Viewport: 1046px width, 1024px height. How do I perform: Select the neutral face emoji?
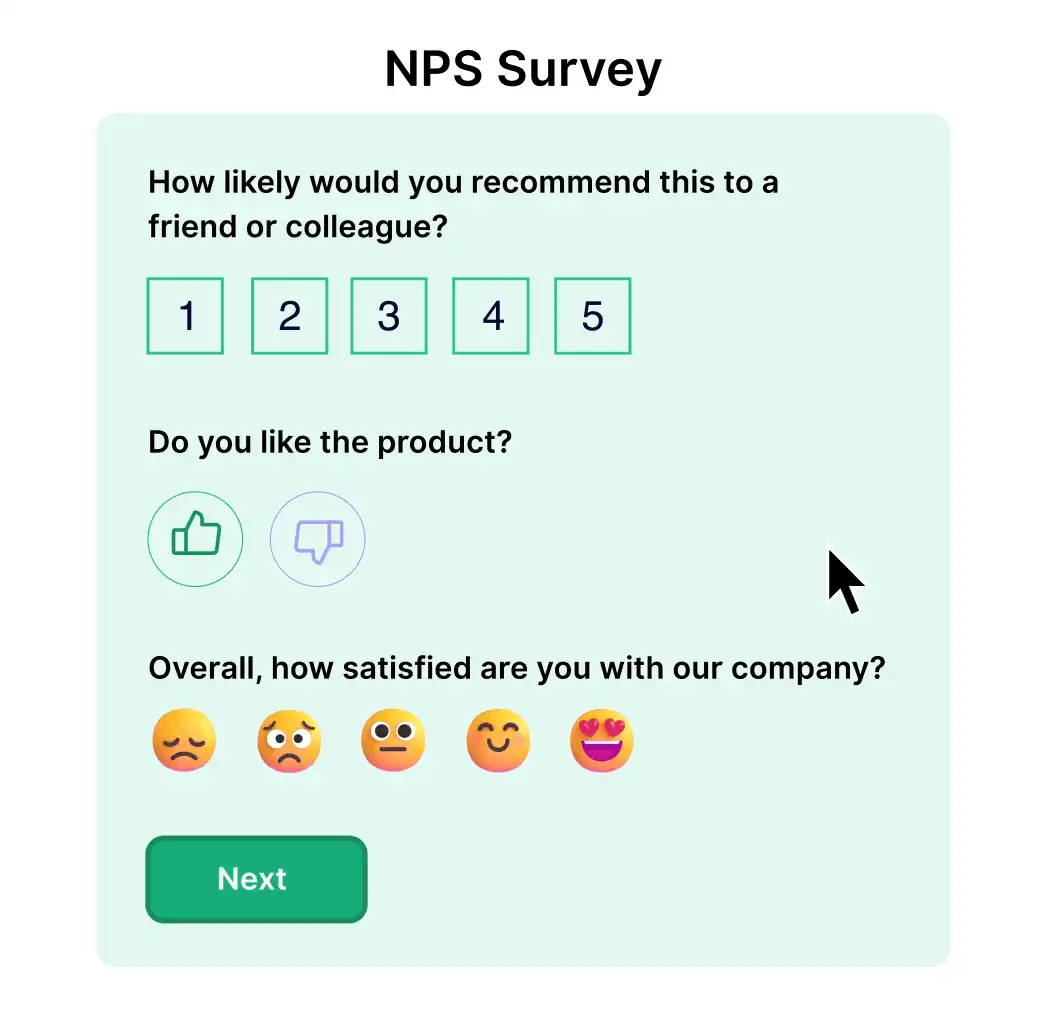coord(393,740)
